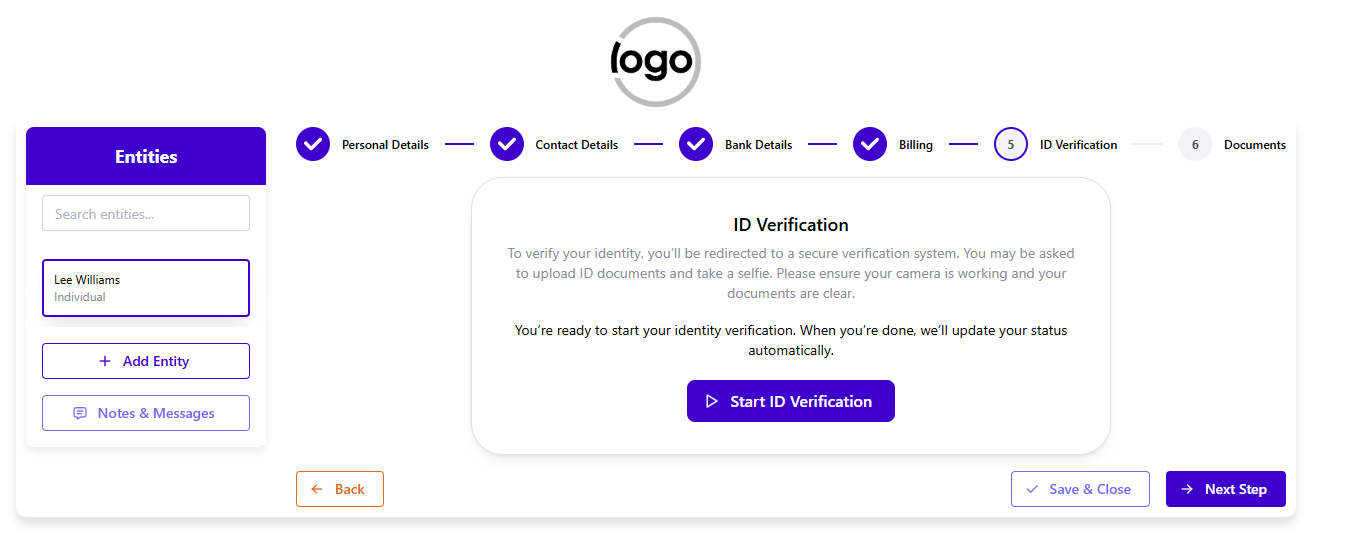Select step 6 Documents circle

click(1195, 144)
